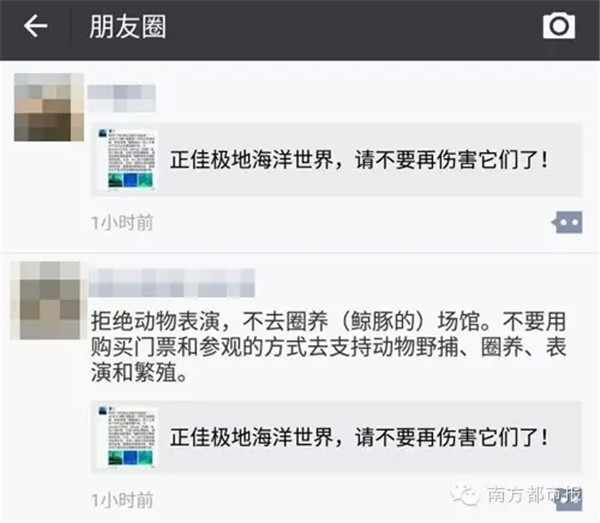Click the divider line between both posts

(300, 253)
